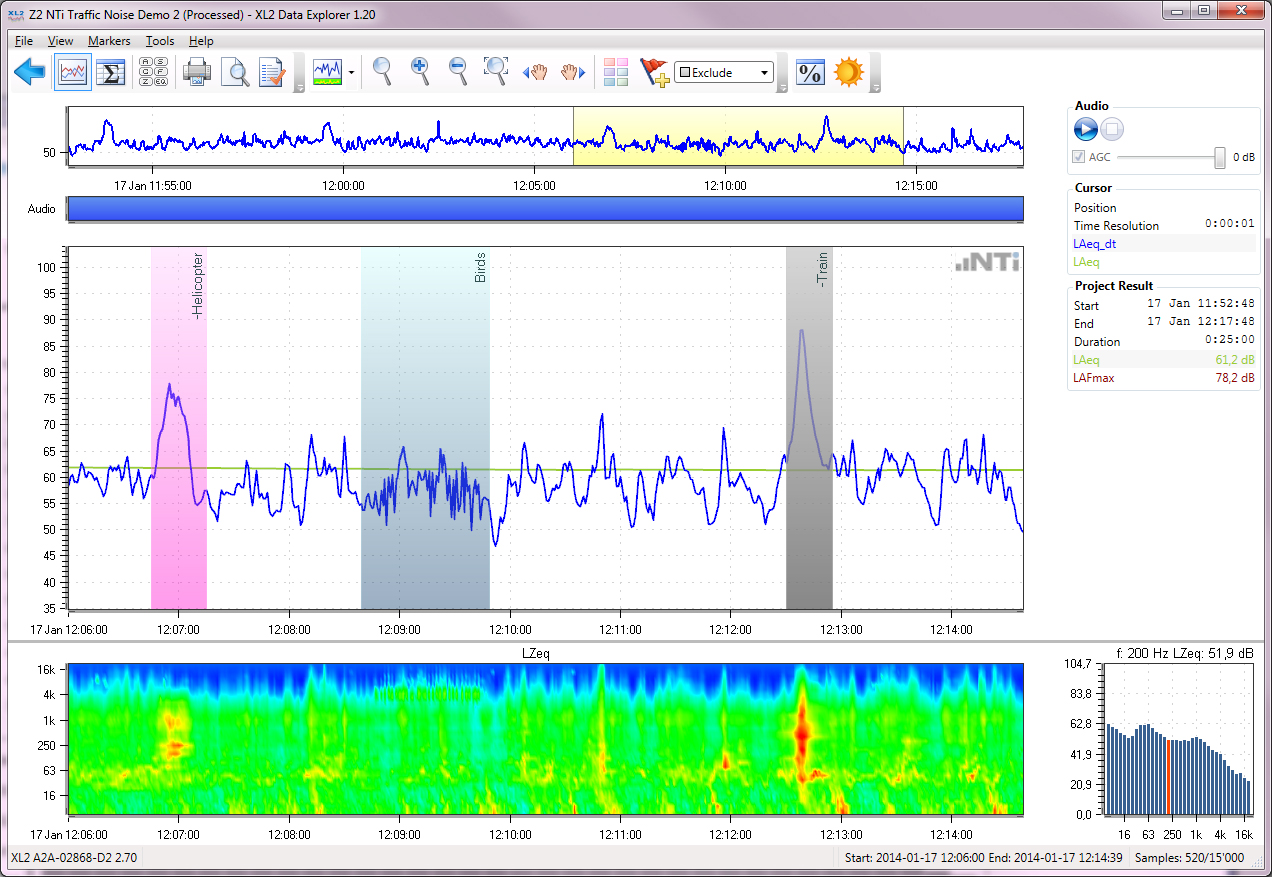Click the zoom out magnifier icon
Viewport: 1272px width, 877px height.
tap(458, 71)
